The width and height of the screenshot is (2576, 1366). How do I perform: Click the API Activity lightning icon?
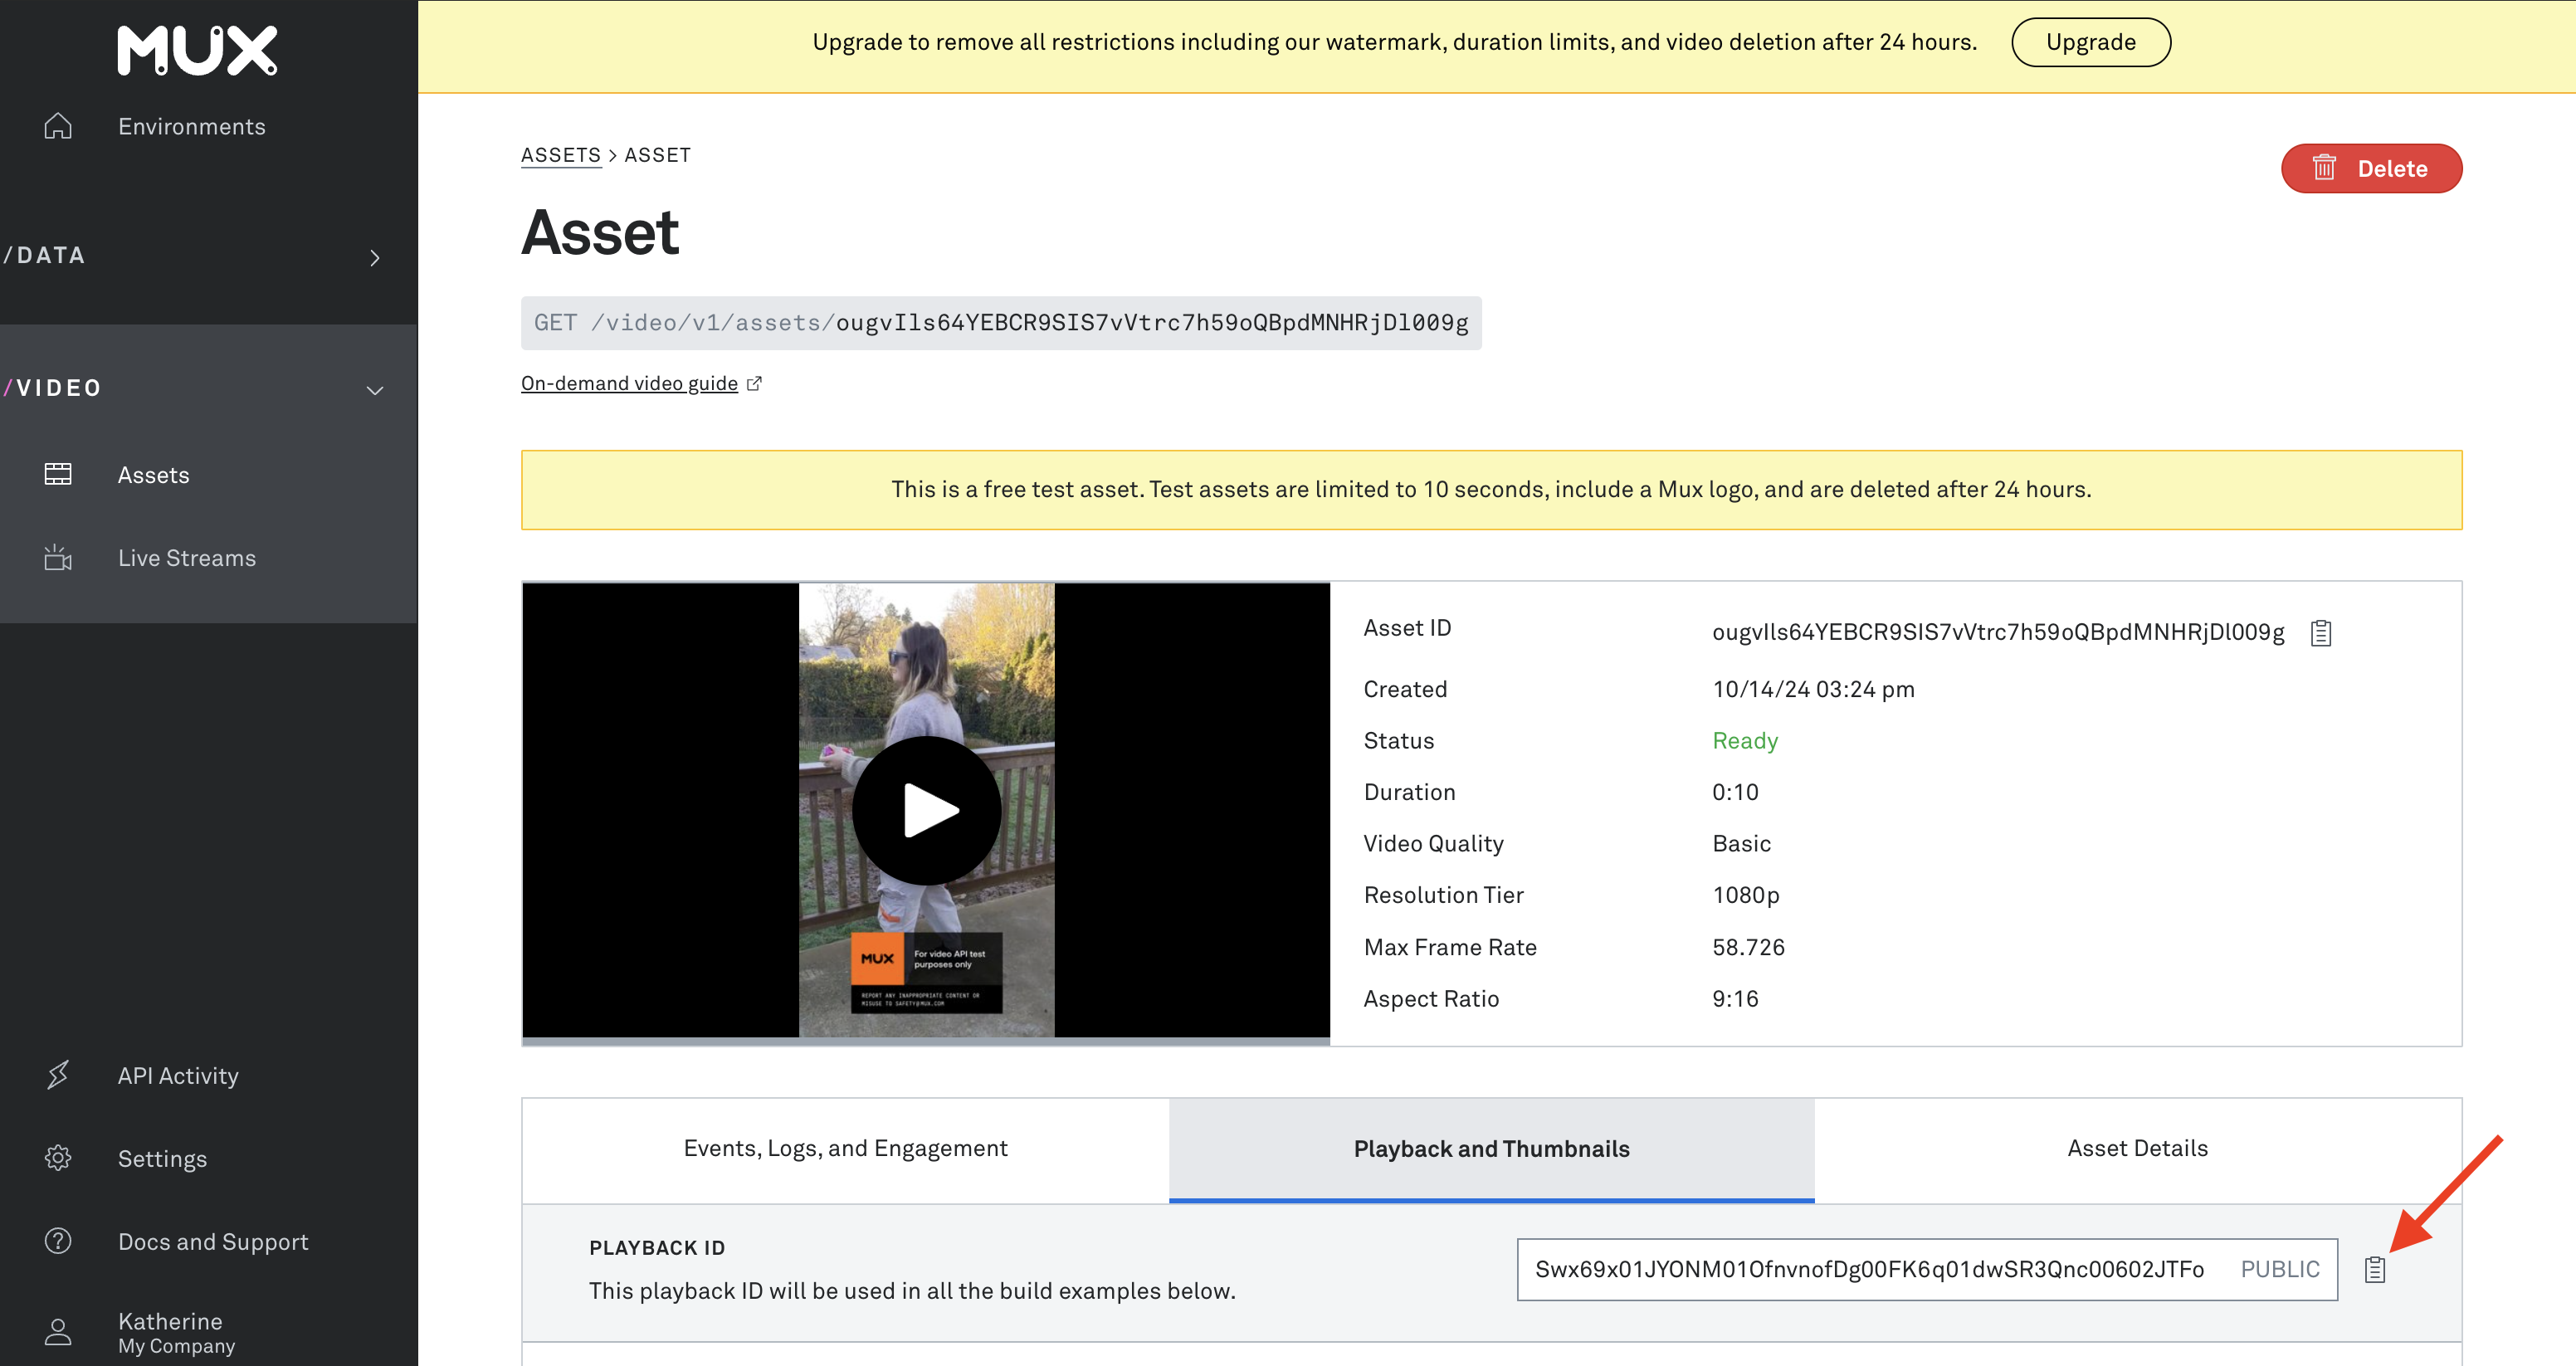click(x=58, y=1075)
